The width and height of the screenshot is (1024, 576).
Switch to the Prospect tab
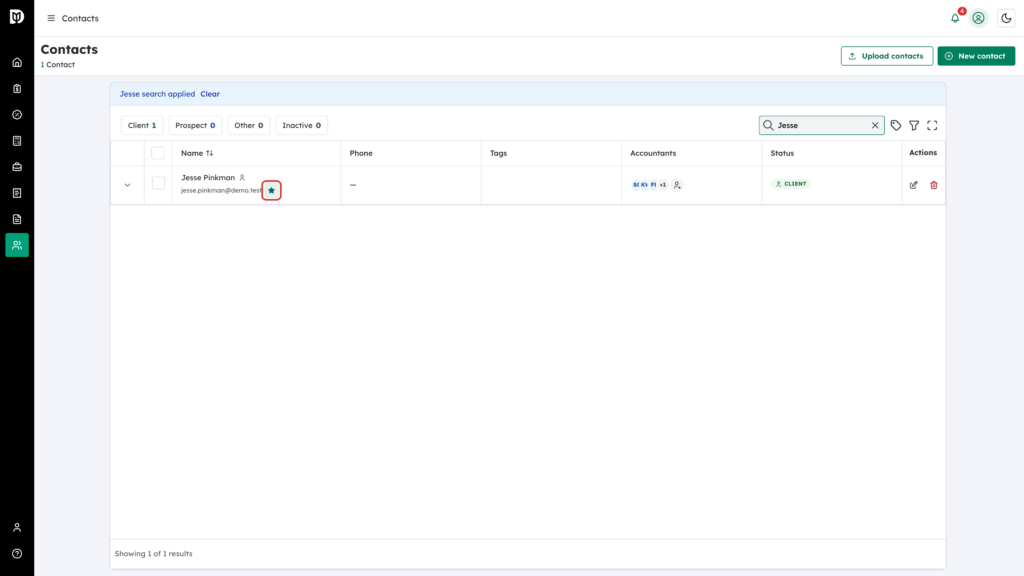(x=195, y=125)
